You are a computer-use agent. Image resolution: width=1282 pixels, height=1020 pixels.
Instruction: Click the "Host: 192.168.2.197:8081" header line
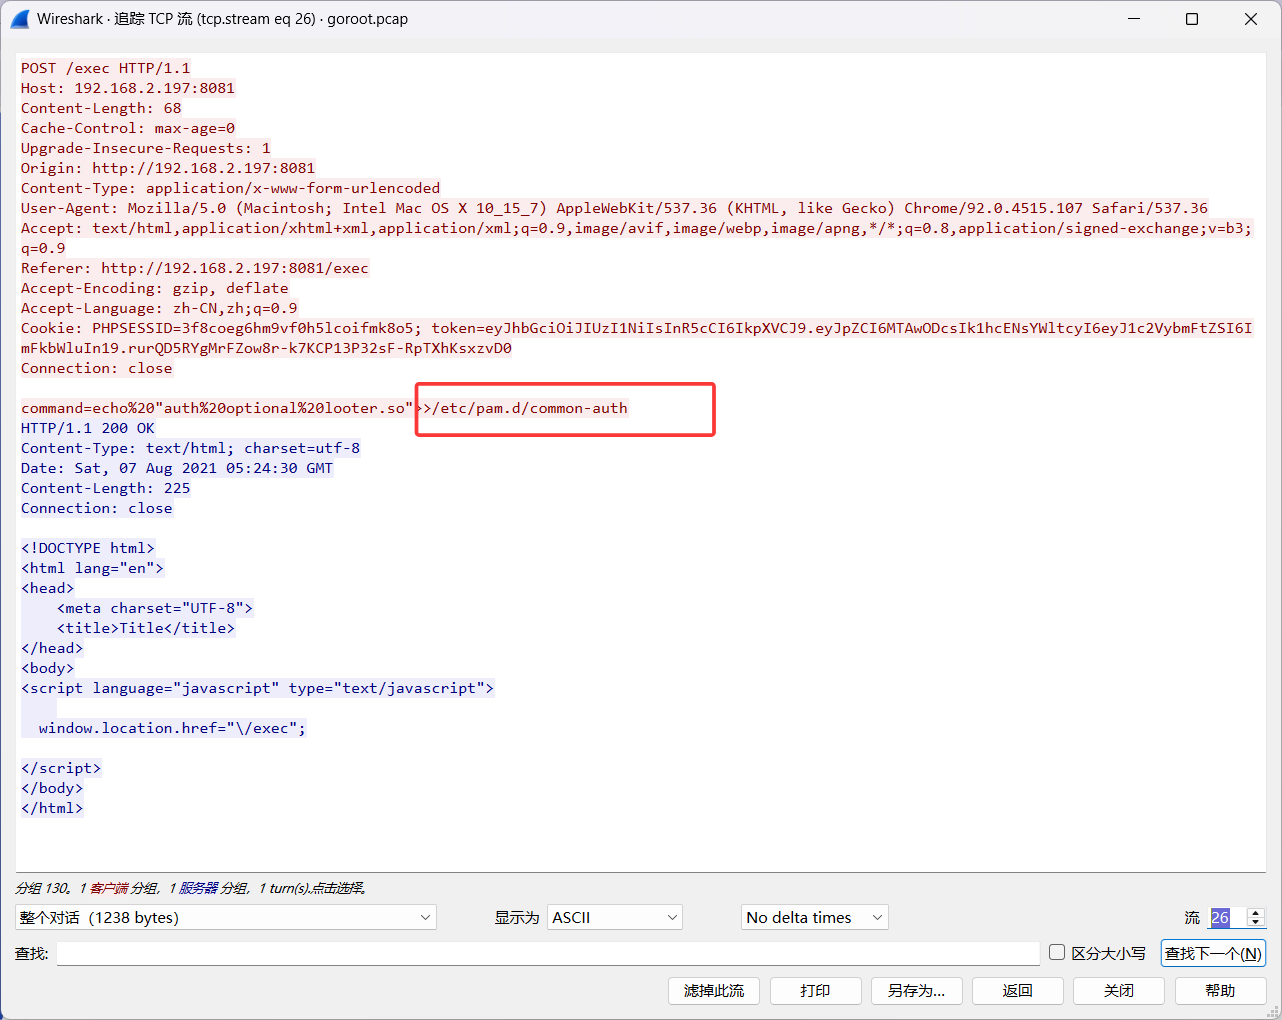pos(128,88)
